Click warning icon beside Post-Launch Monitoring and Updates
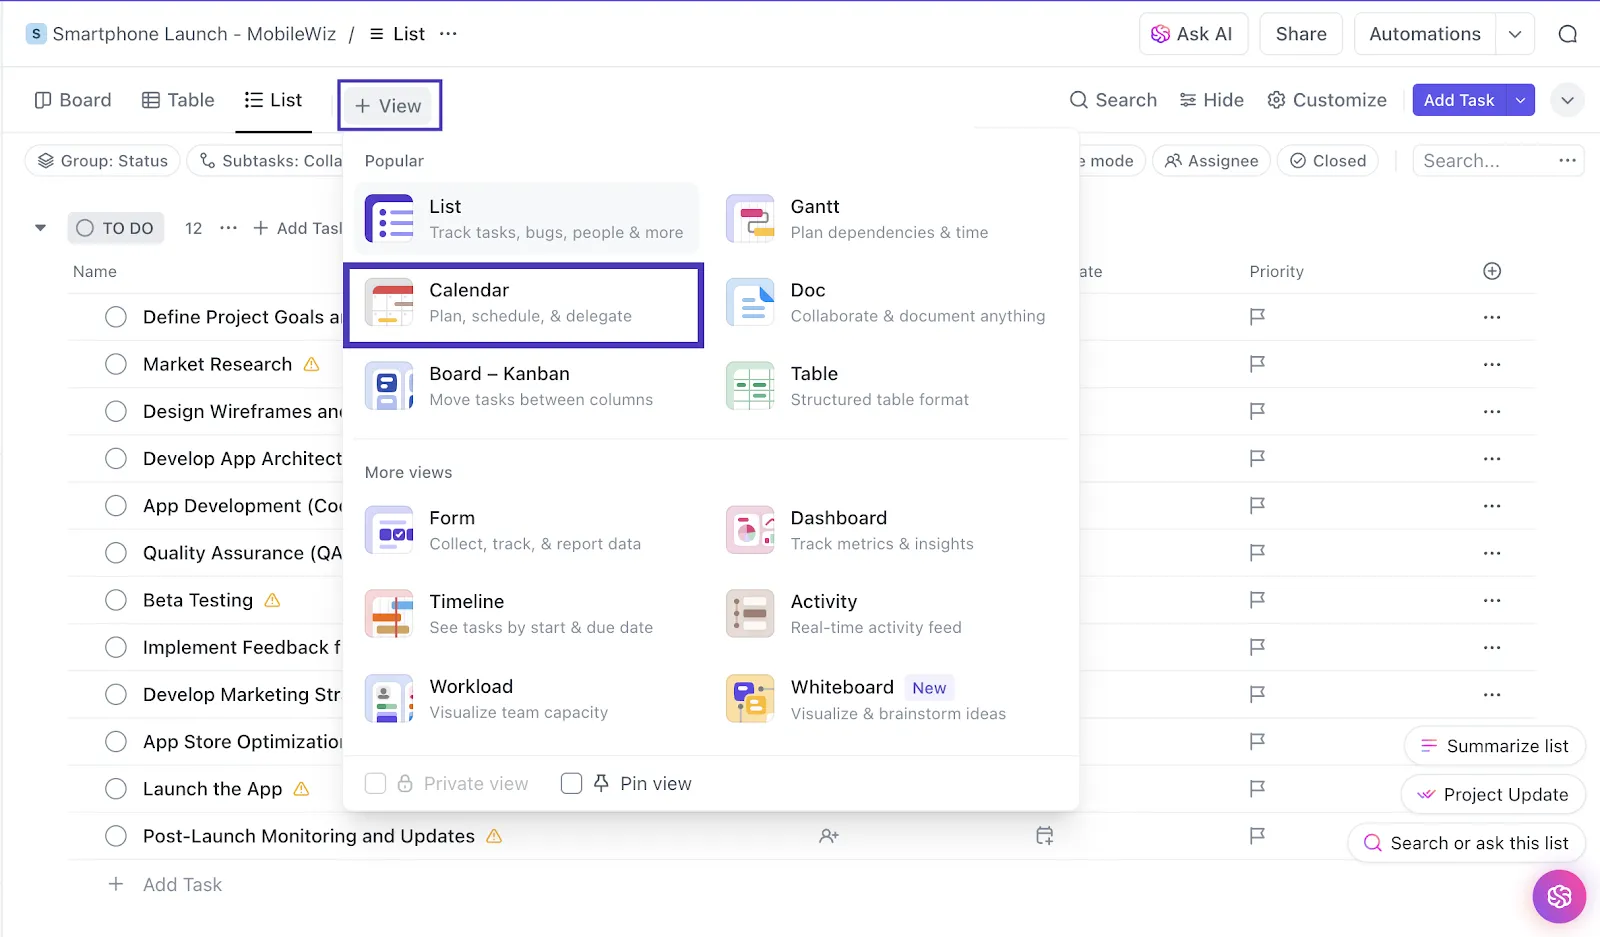Screen dimensions: 1600x937 494,836
